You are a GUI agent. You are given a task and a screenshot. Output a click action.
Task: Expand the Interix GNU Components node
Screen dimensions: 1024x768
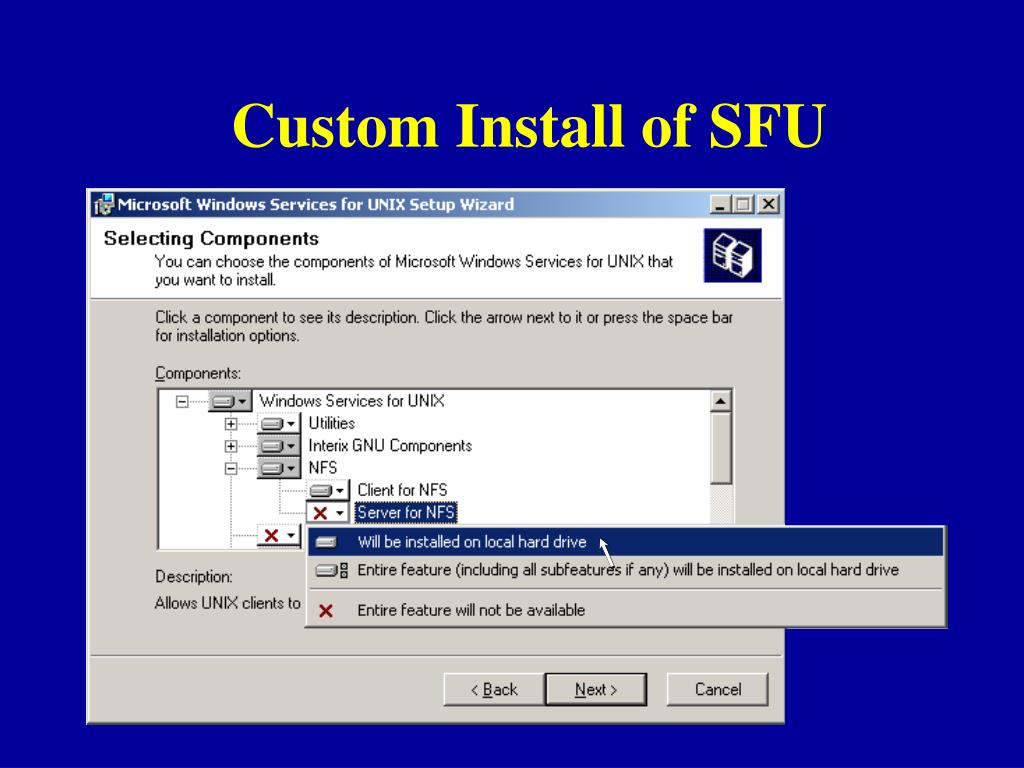tap(231, 446)
